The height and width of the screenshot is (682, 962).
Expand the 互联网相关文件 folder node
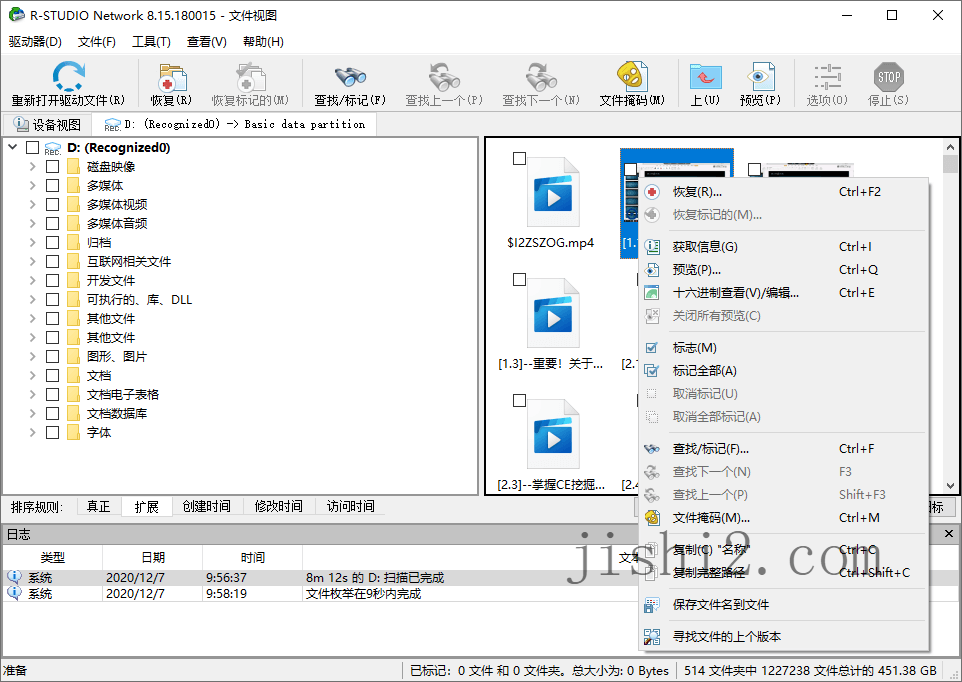(33, 261)
